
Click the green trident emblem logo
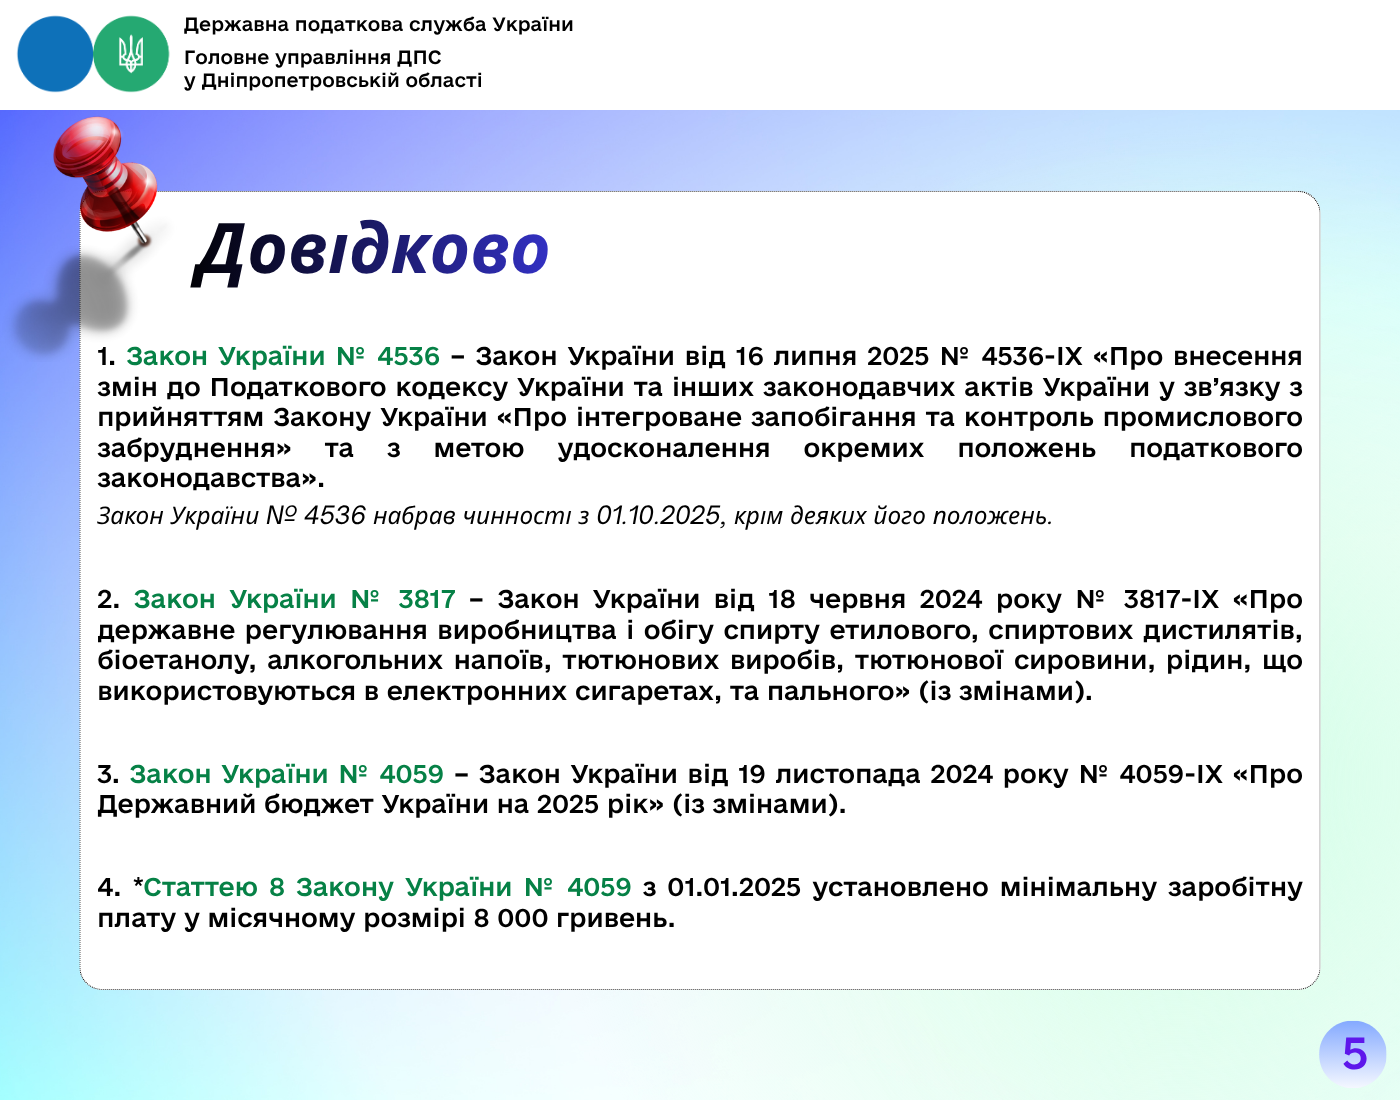pos(131,54)
